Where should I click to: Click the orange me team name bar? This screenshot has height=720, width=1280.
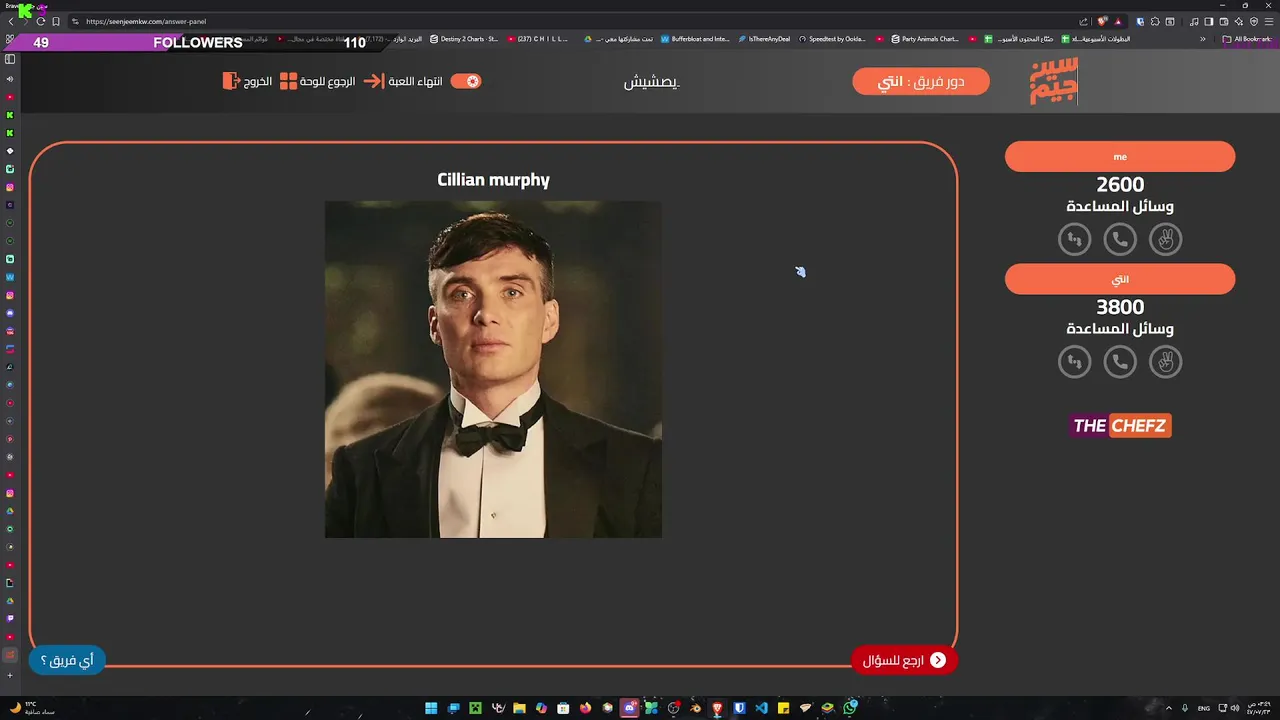click(1120, 157)
